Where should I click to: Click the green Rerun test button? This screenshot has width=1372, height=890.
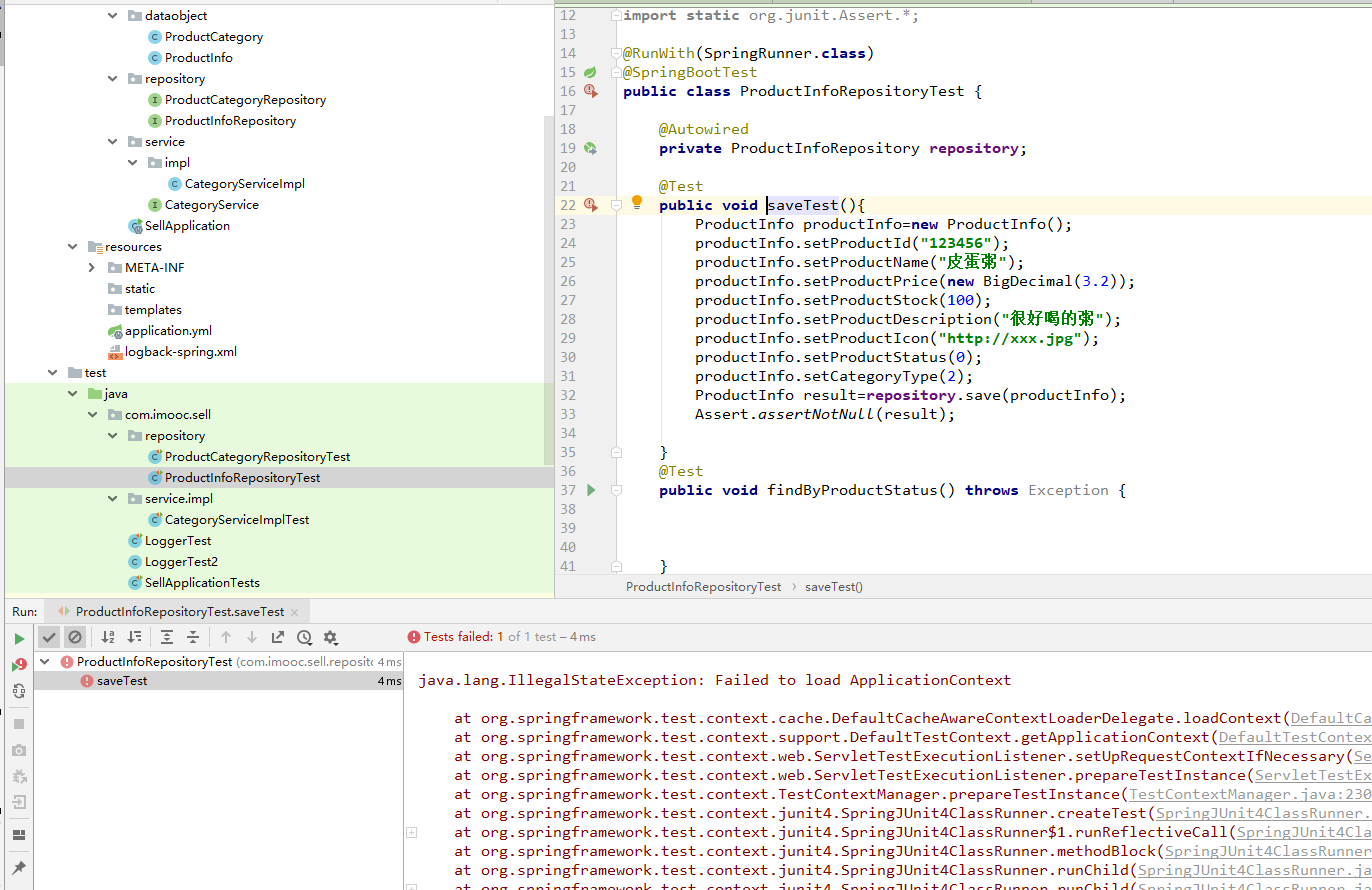pyautogui.click(x=19, y=638)
